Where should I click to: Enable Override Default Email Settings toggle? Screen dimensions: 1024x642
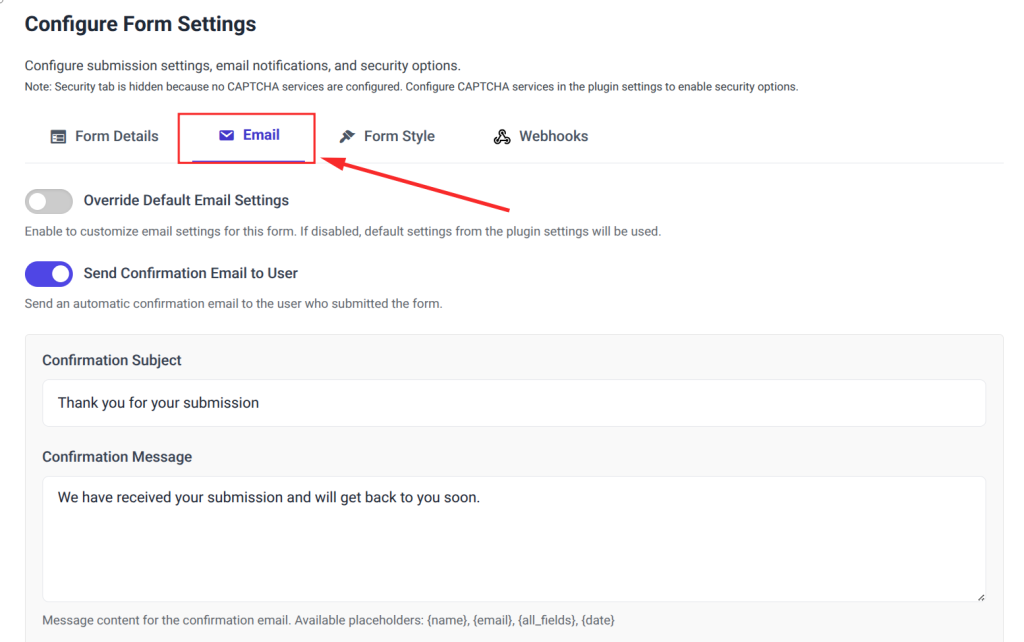(x=49, y=201)
